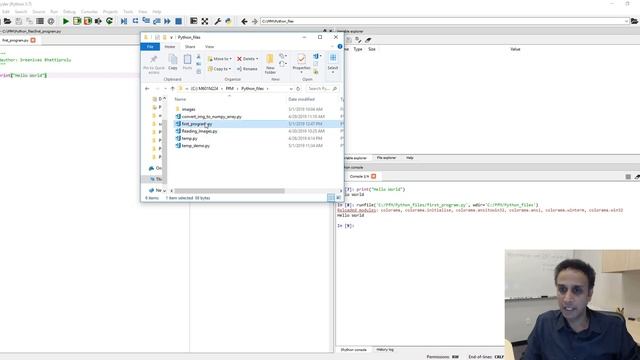Run cell and advance in Spyder toolbar
This screenshot has height=360, width=640.
[88, 21]
